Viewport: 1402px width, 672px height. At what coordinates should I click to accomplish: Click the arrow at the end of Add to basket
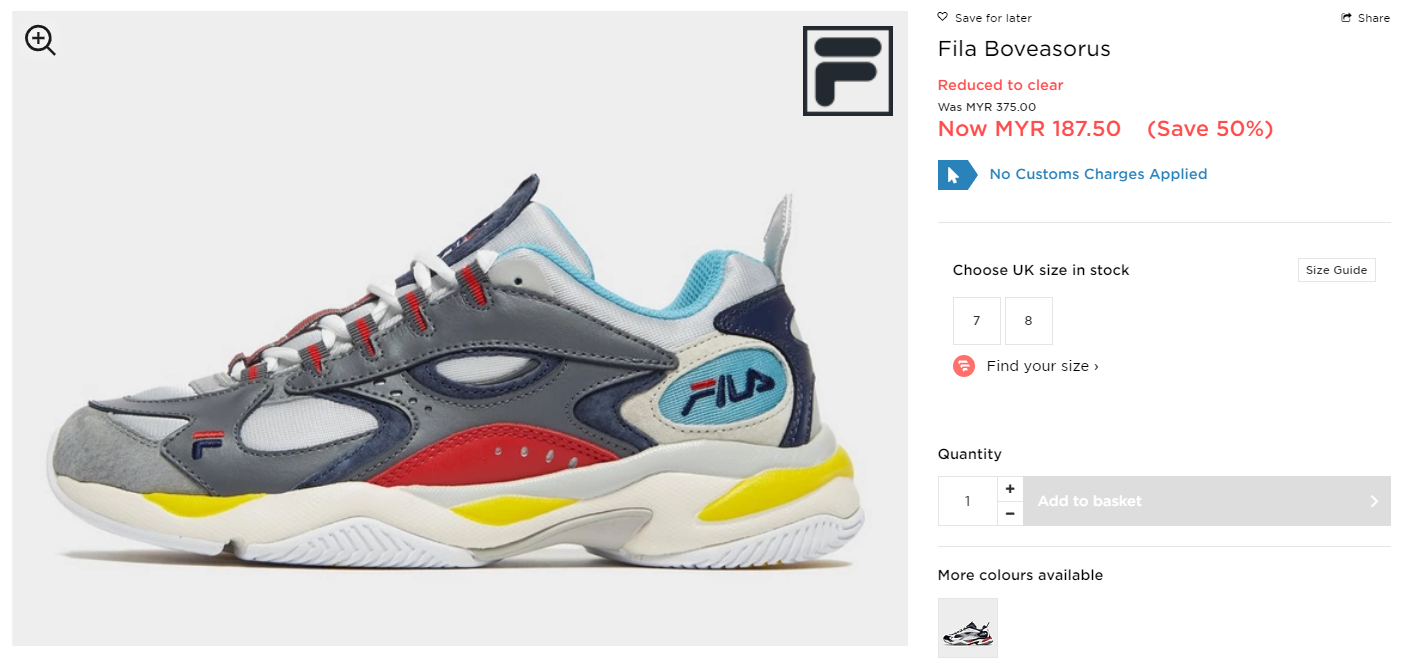1375,501
